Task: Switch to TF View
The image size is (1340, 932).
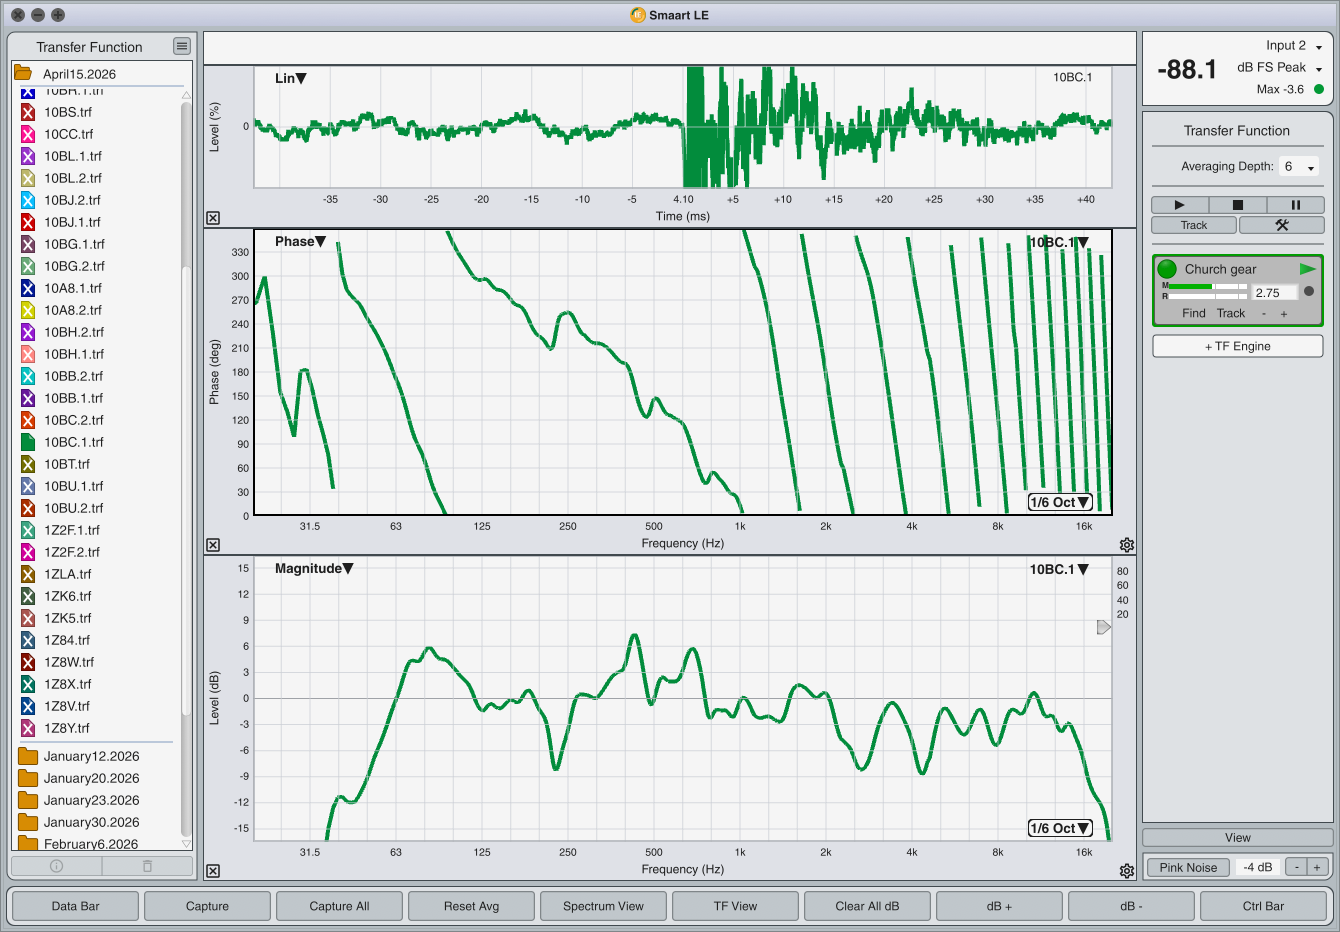Action: [735, 906]
